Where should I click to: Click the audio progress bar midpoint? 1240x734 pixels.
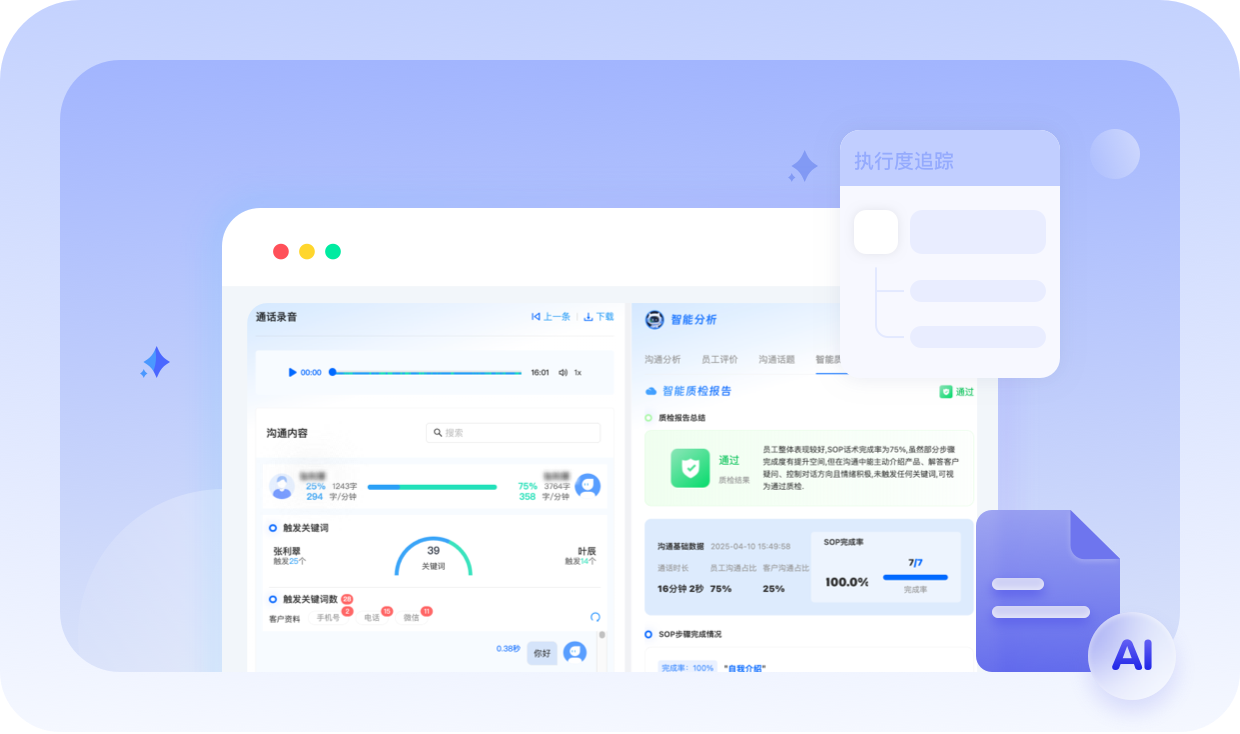tap(427, 372)
